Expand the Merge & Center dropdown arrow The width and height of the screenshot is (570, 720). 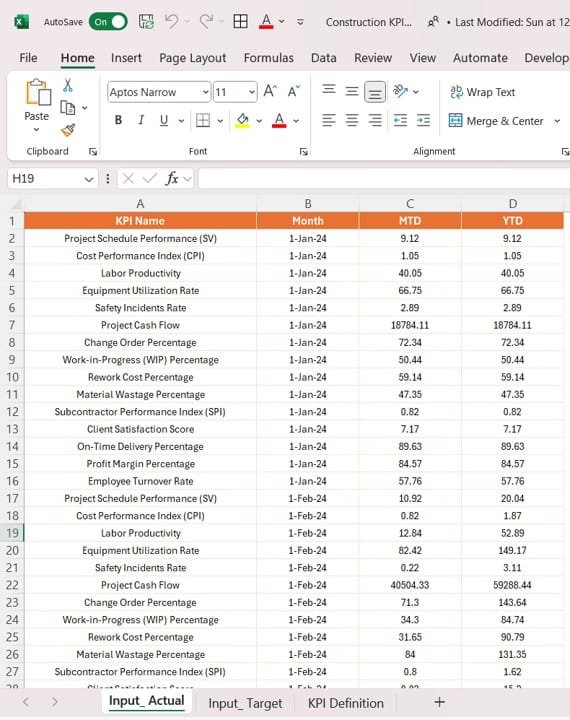pyautogui.click(x=557, y=121)
